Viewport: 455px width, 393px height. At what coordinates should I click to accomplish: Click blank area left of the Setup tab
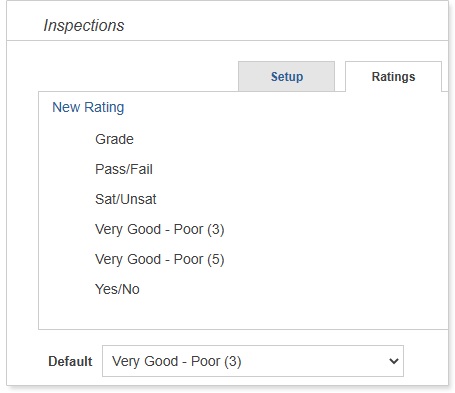[x=138, y=76]
